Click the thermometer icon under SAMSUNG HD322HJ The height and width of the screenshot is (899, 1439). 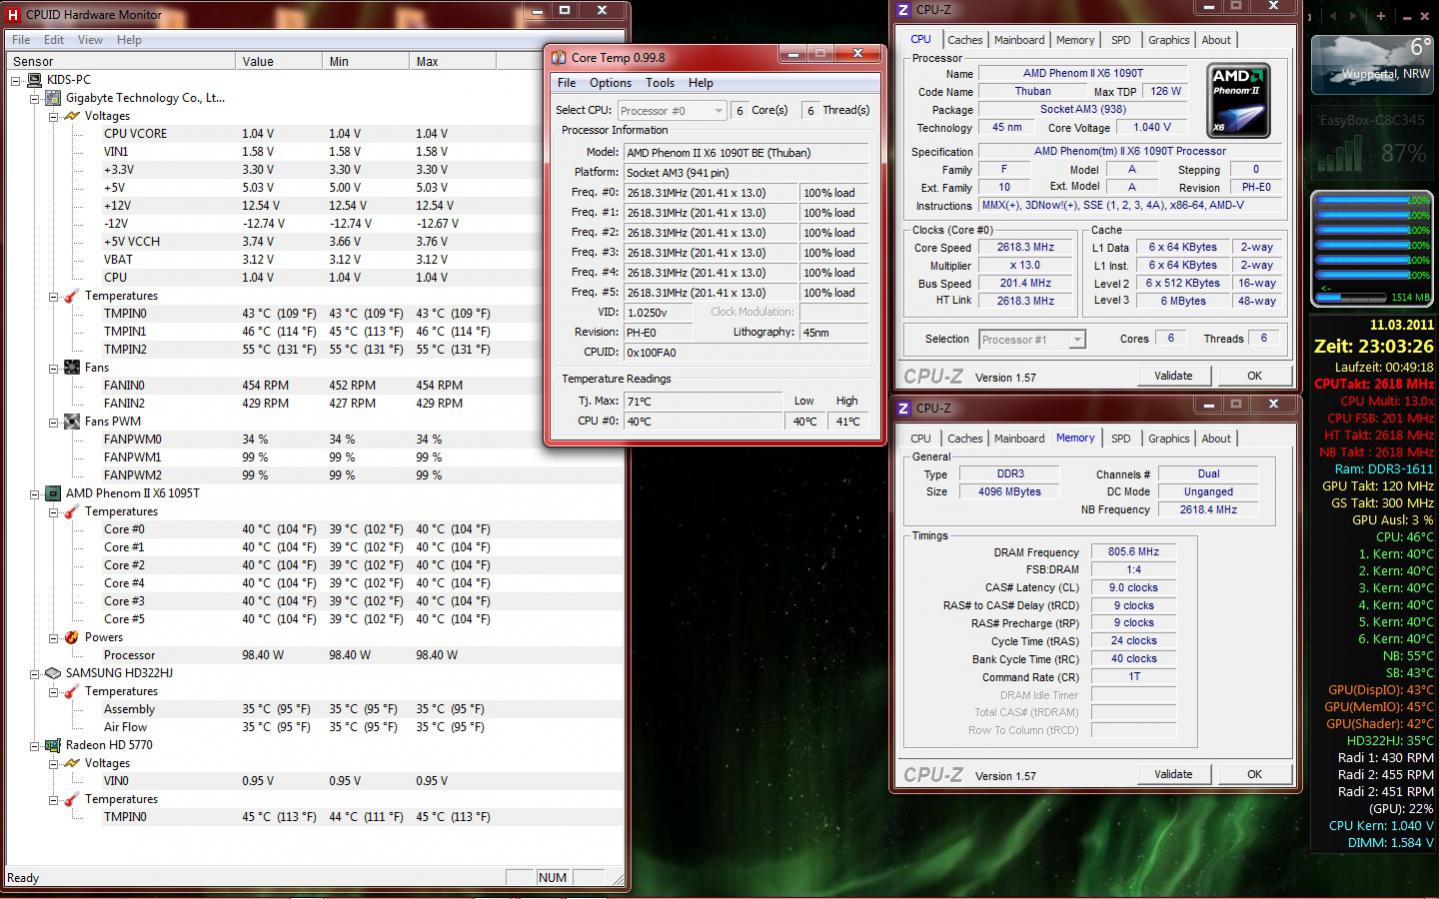72,692
